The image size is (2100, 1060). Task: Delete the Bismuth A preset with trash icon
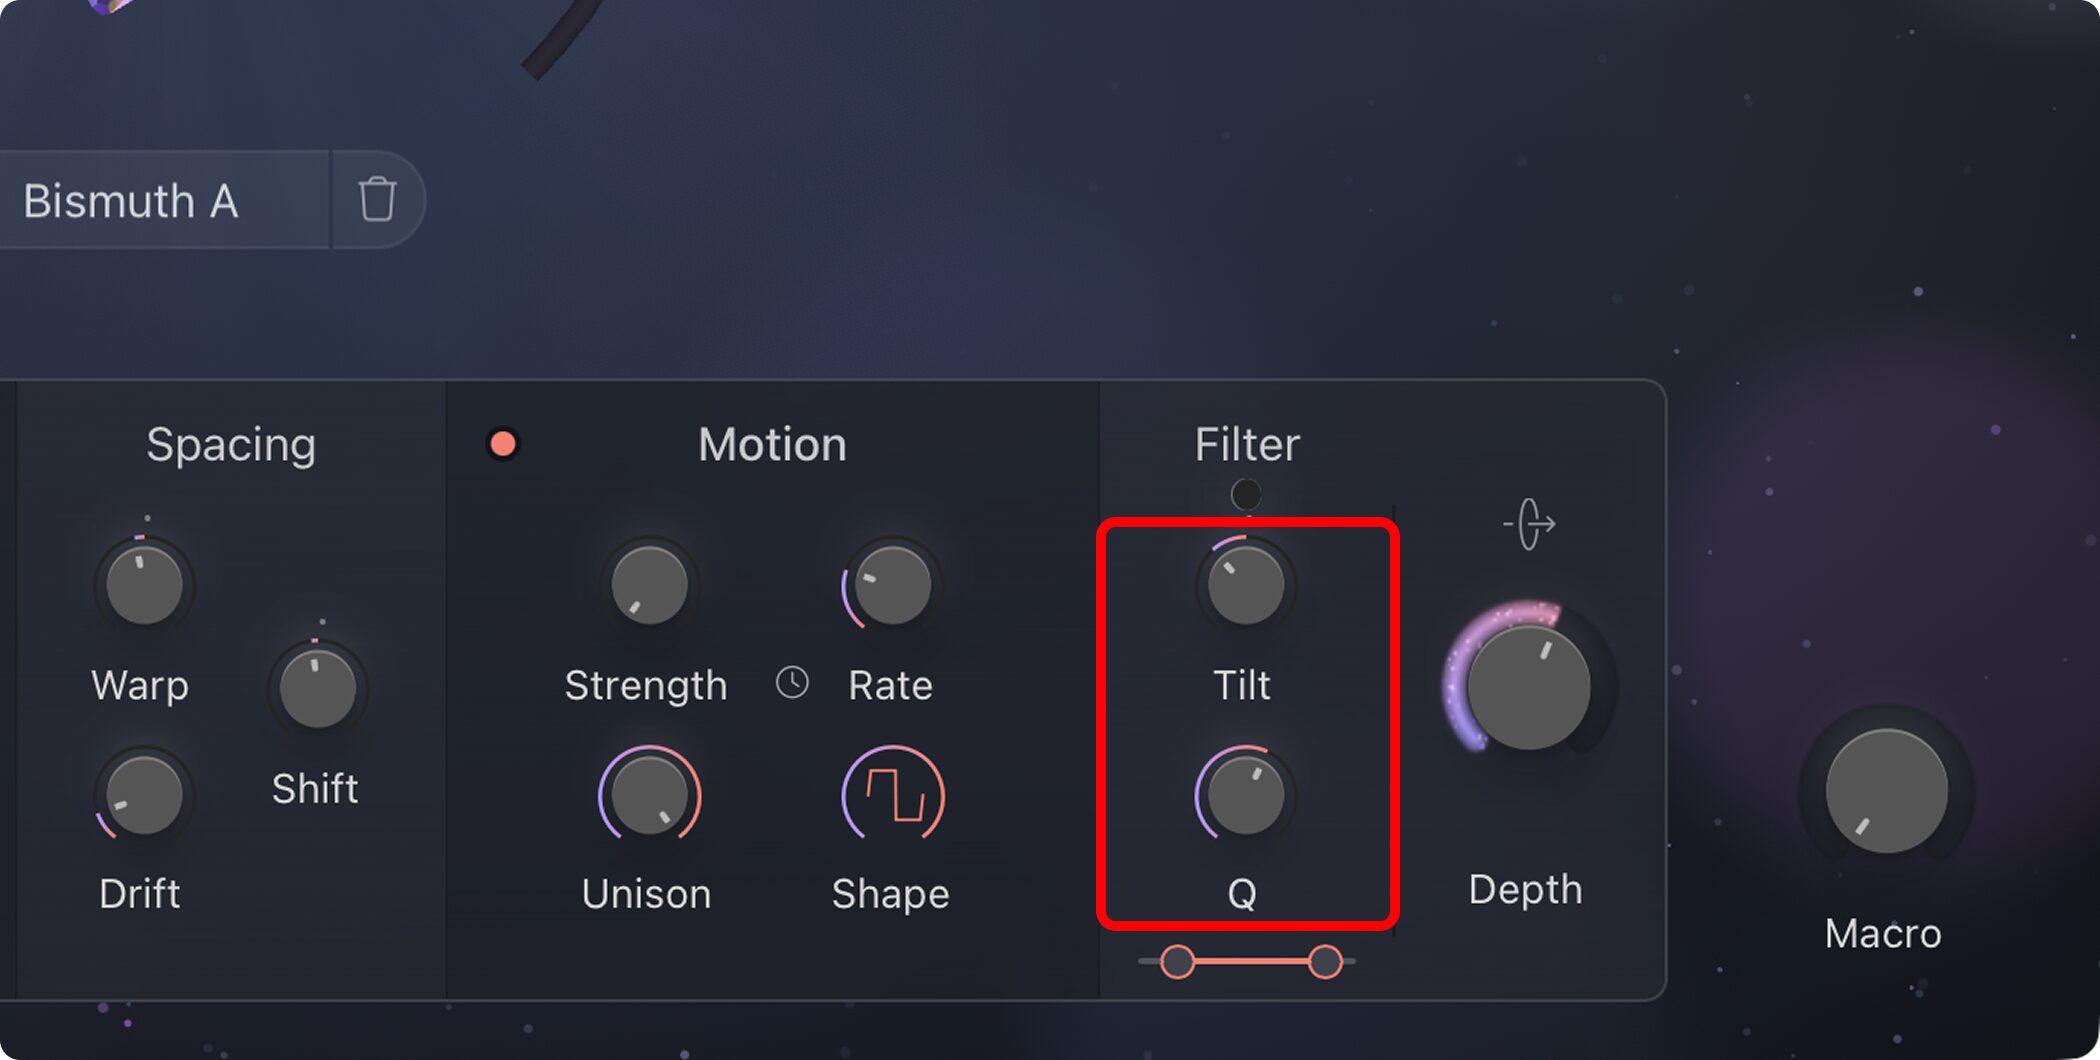pyautogui.click(x=377, y=199)
